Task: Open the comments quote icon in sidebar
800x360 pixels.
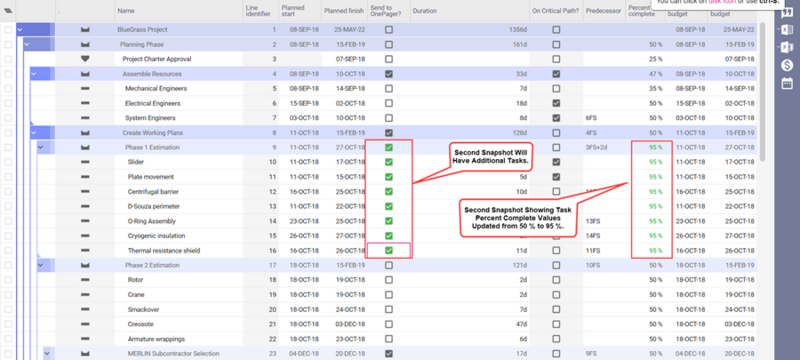Action: 787,12
